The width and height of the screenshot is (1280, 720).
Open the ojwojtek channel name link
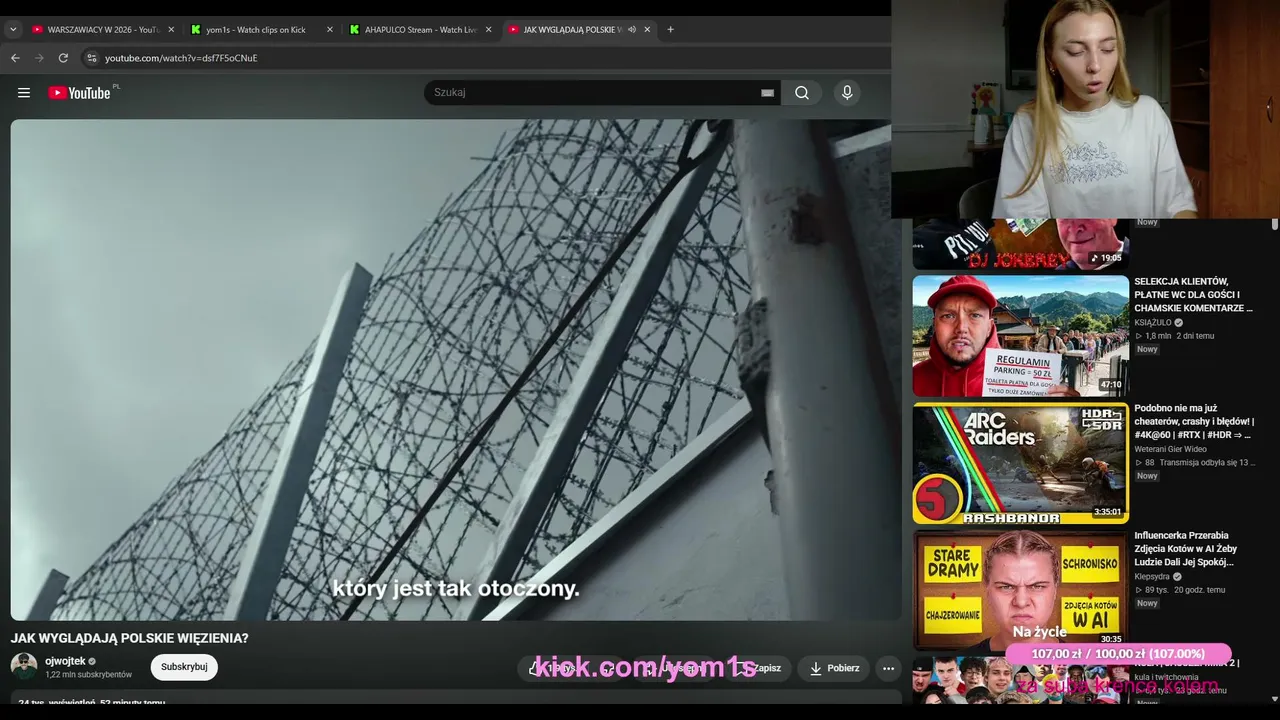click(65, 661)
